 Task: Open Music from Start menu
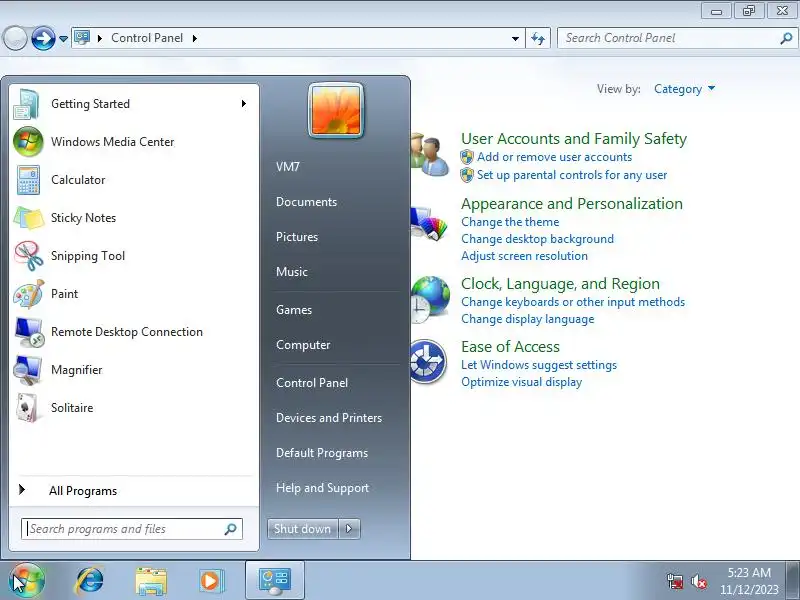pos(291,272)
